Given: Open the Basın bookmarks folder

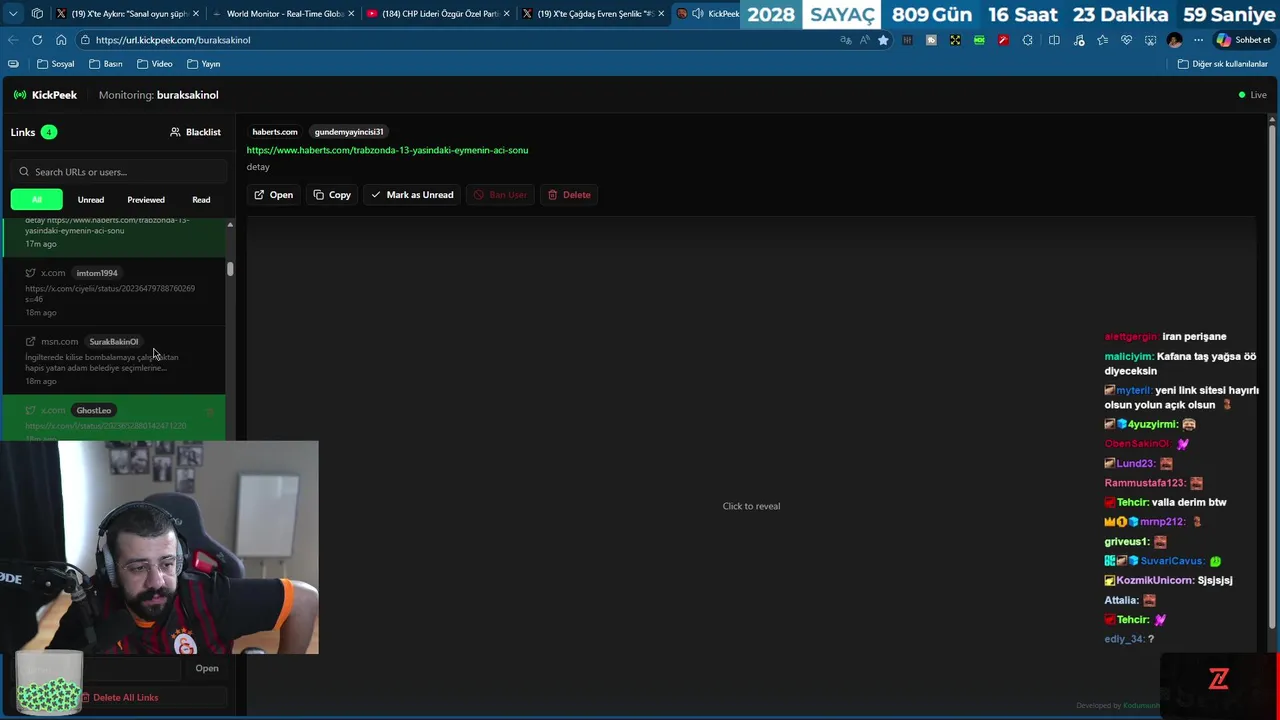Looking at the screenshot, I should pyautogui.click(x=106, y=64).
